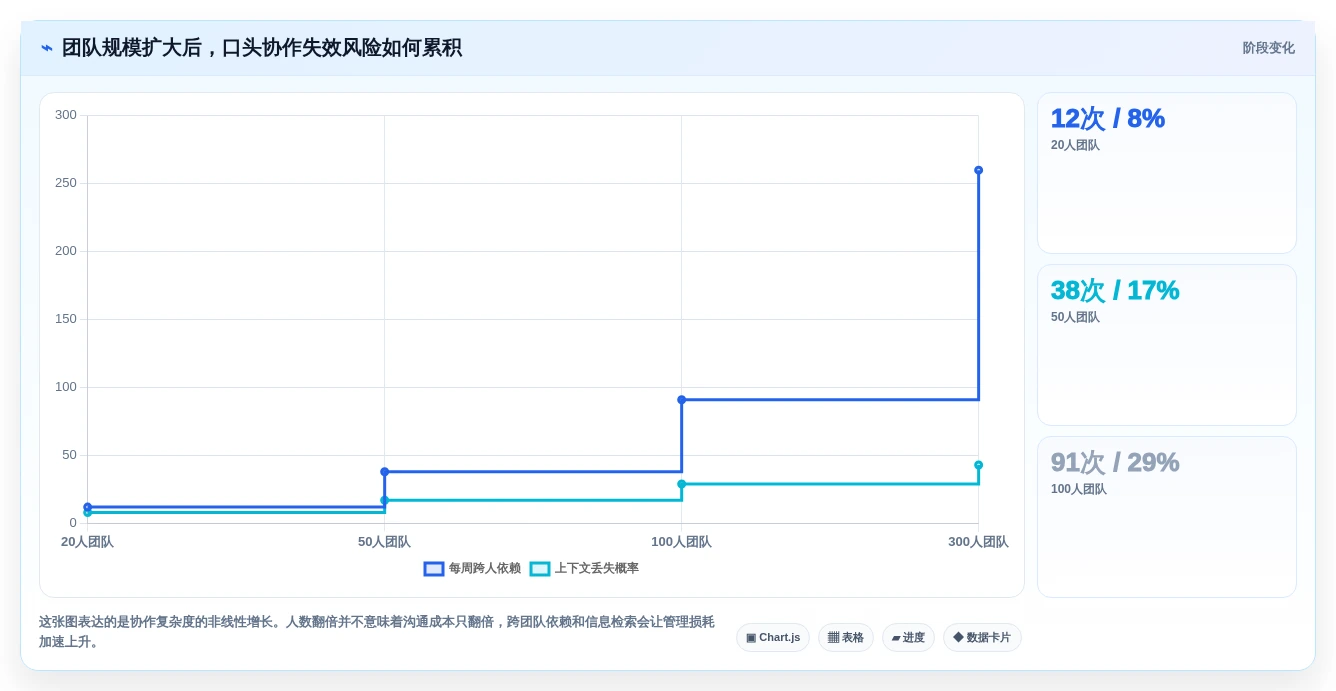Click the description paragraph below the chart
The image size is (1336, 691).
point(377,632)
